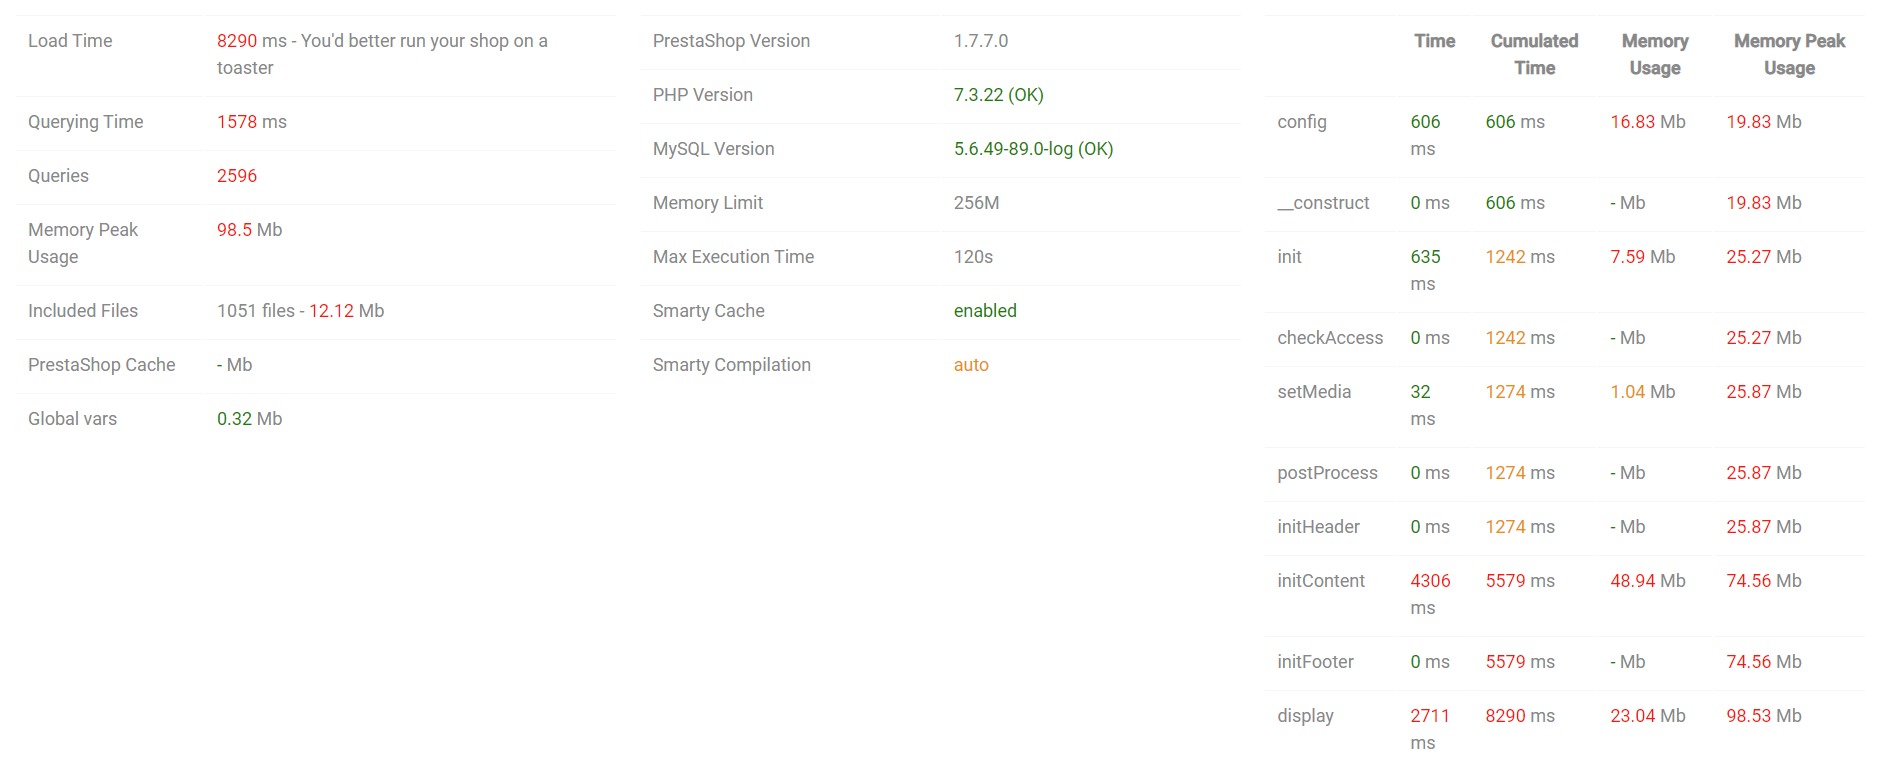Select the 98.5 Mb memory peak value
This screenshot has width=1890, height=759.
pyautogui.click(x=249, y=230)
